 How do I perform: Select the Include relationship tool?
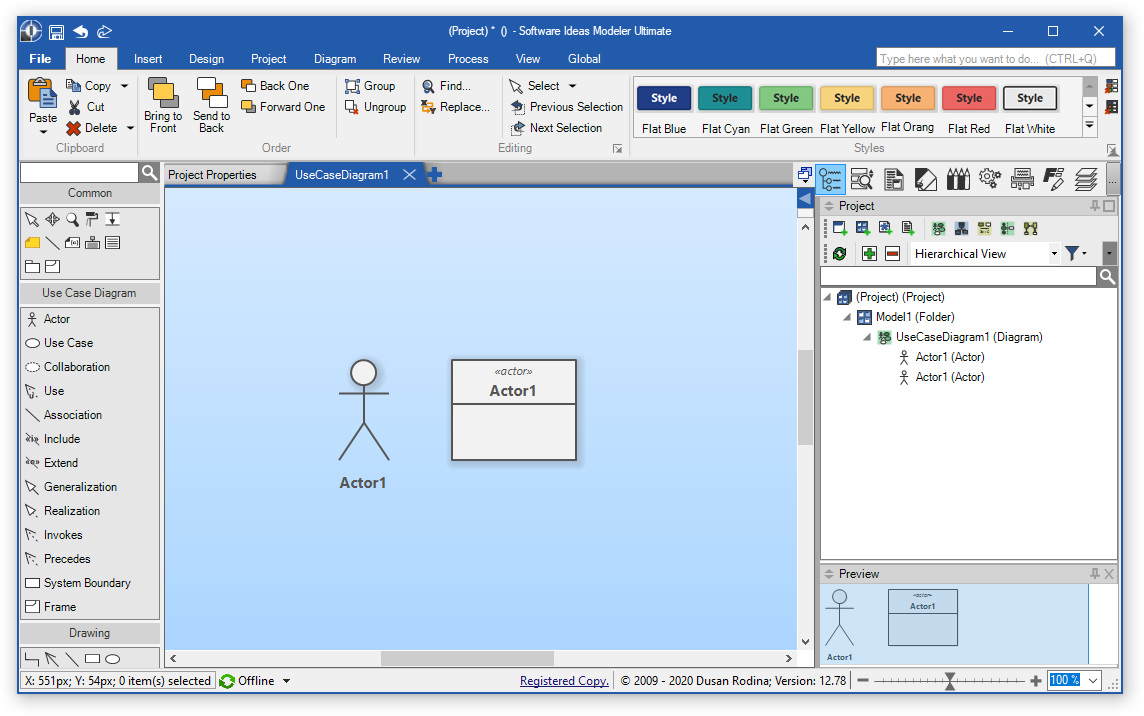point(61,439)
